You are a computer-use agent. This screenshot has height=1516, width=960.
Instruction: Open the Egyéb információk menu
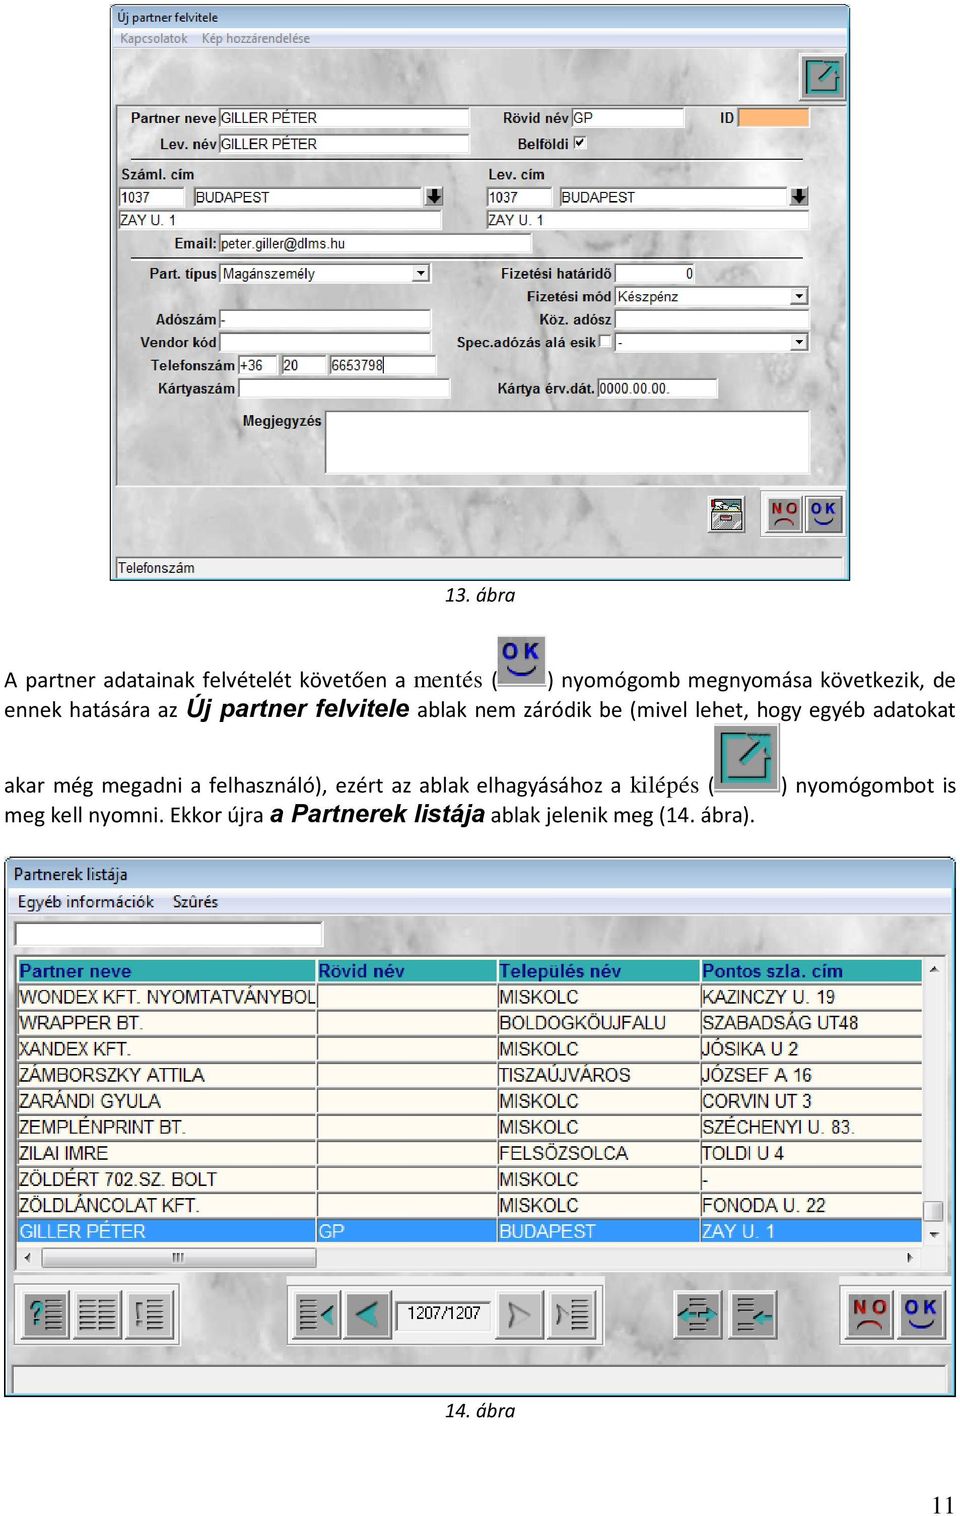86,902
